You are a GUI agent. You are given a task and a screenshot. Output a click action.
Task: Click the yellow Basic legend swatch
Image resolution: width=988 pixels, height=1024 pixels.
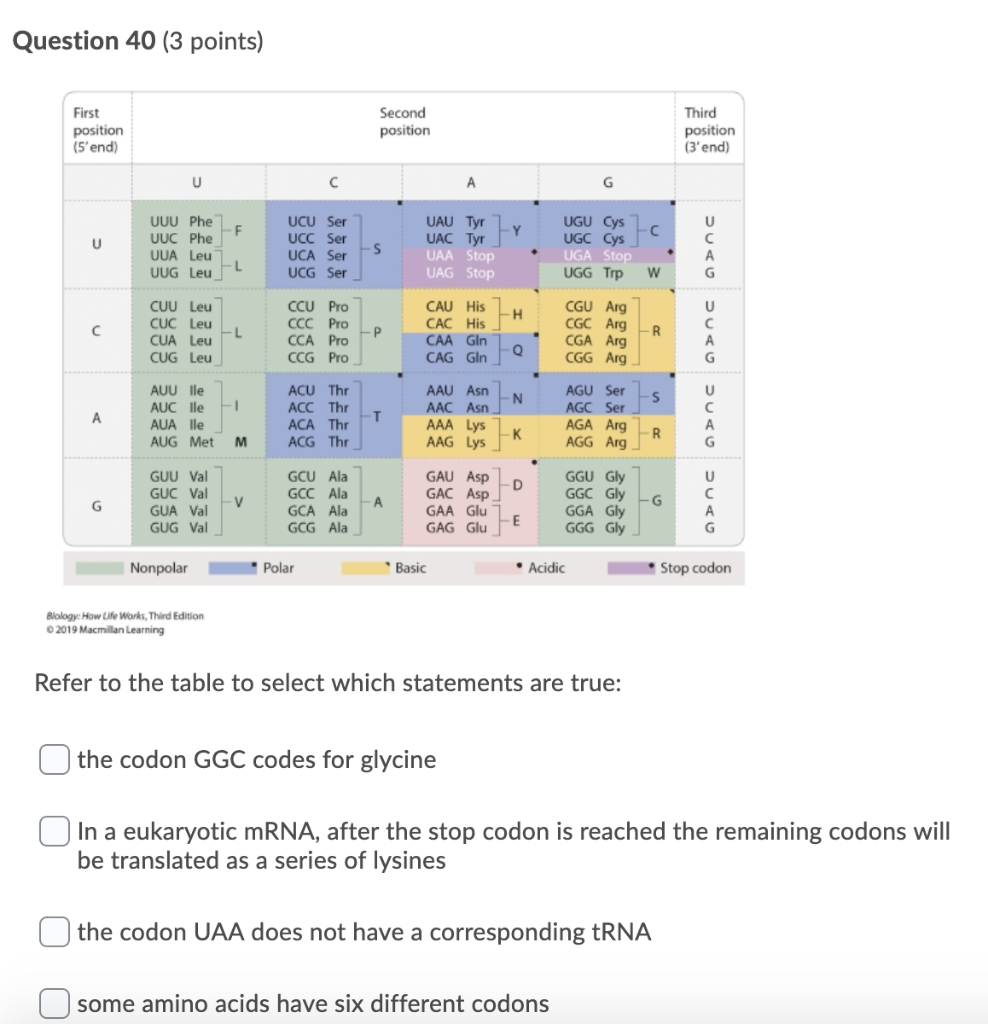click(365, 567)
